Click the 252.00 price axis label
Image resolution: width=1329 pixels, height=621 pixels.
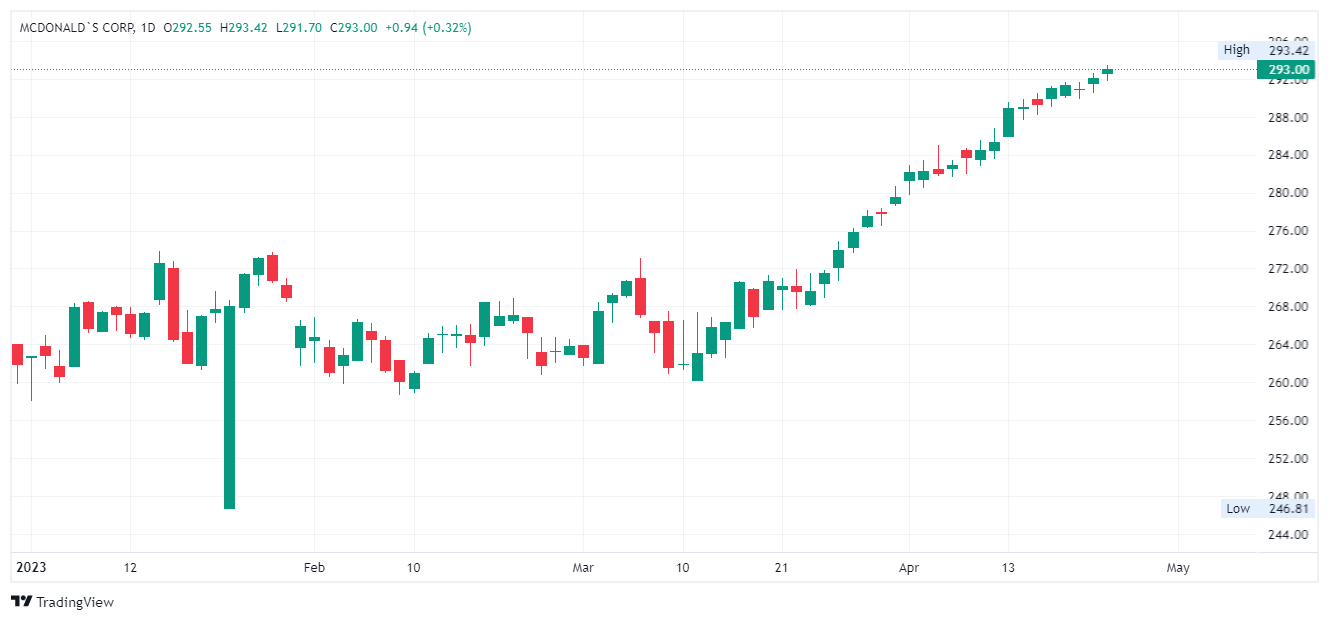pyautogui.click(x=1288, y=459)
